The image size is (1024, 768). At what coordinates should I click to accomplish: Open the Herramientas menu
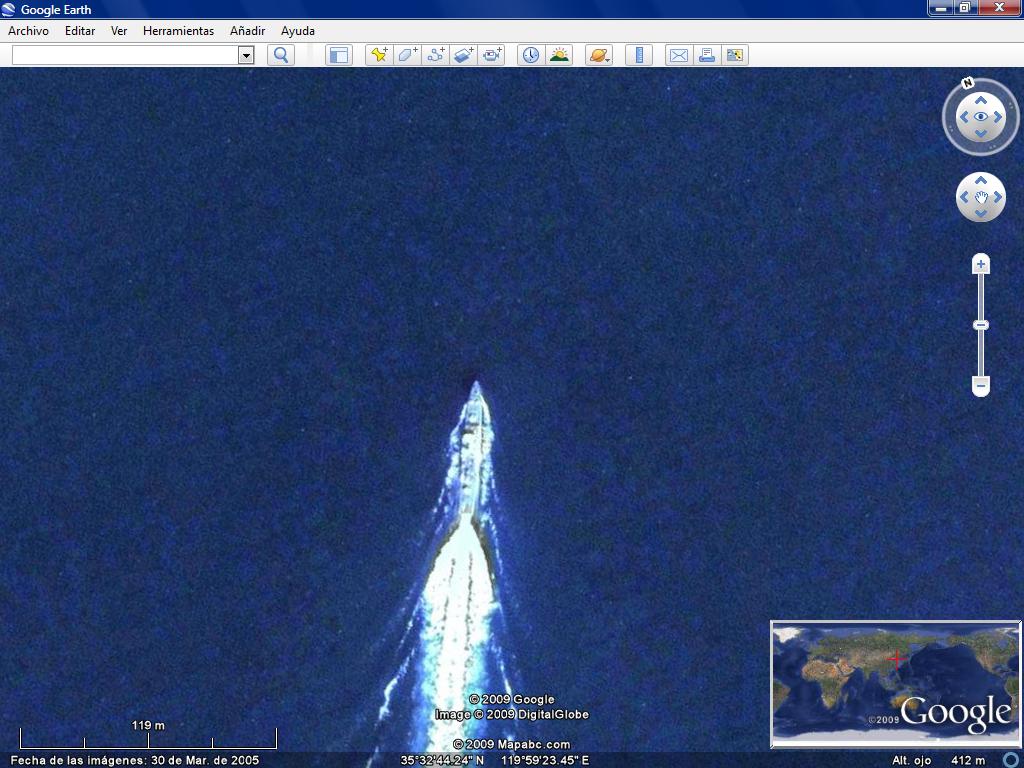pyautogui.click(x=178, y=31)
